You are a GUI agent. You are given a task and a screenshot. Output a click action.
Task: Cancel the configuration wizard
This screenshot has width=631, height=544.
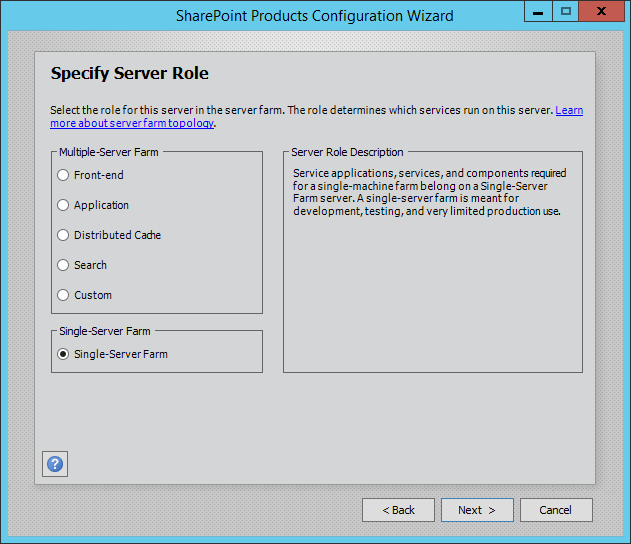point(556,510)
